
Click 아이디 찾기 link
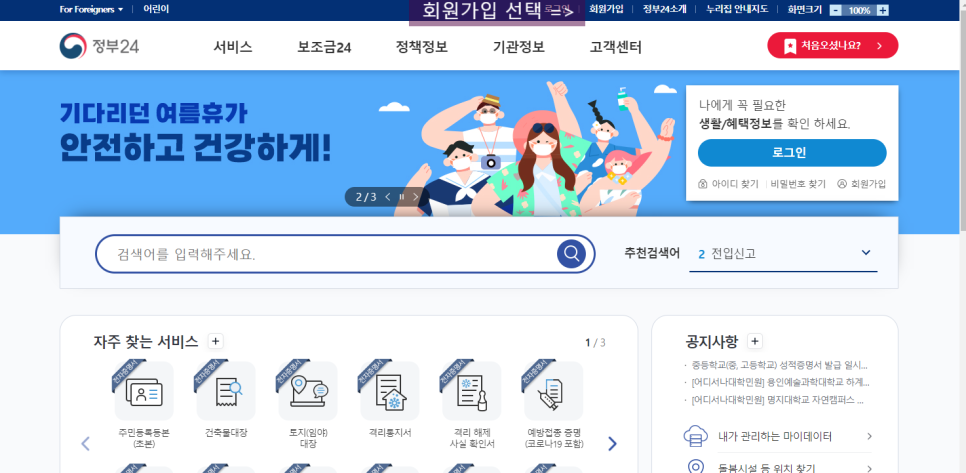pos(729,184)
